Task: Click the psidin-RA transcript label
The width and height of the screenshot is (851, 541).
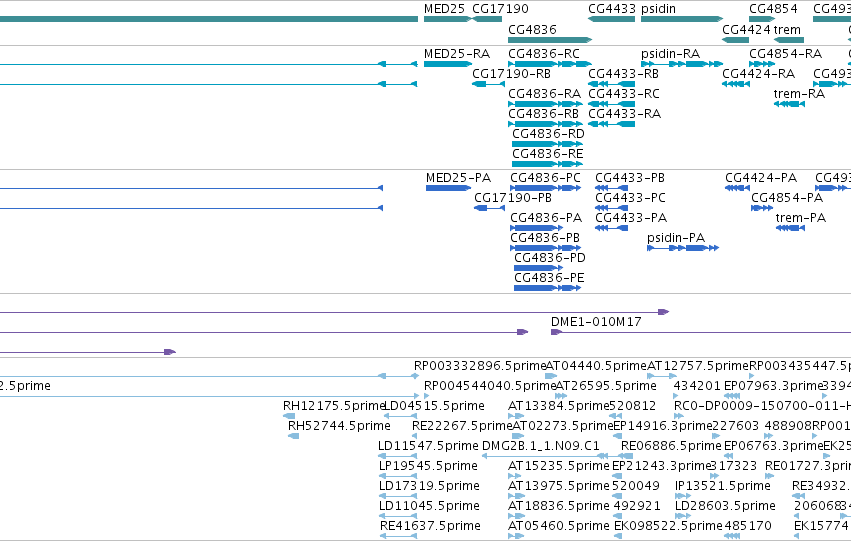Action: 670,54
